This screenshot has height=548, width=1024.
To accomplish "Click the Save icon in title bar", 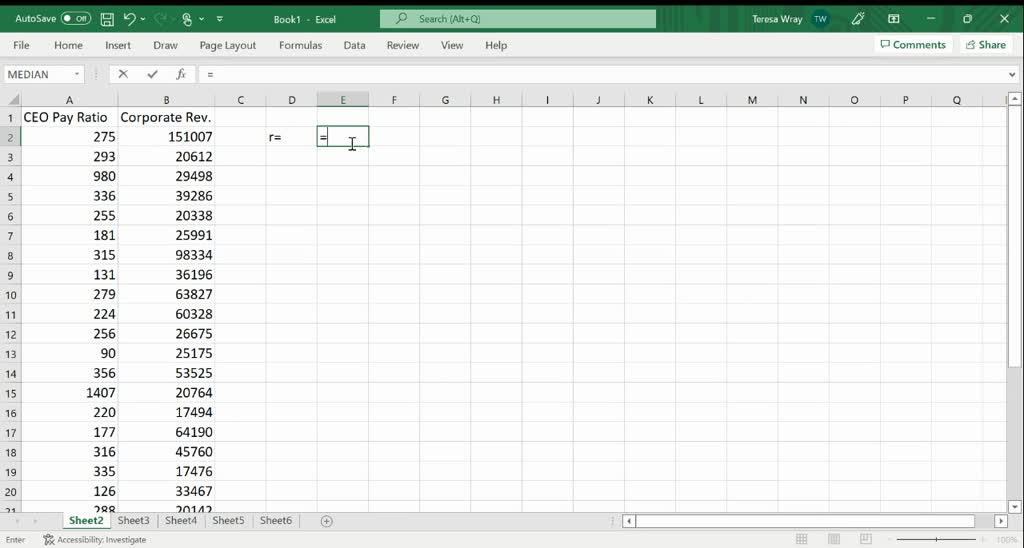I will [107, 20].
